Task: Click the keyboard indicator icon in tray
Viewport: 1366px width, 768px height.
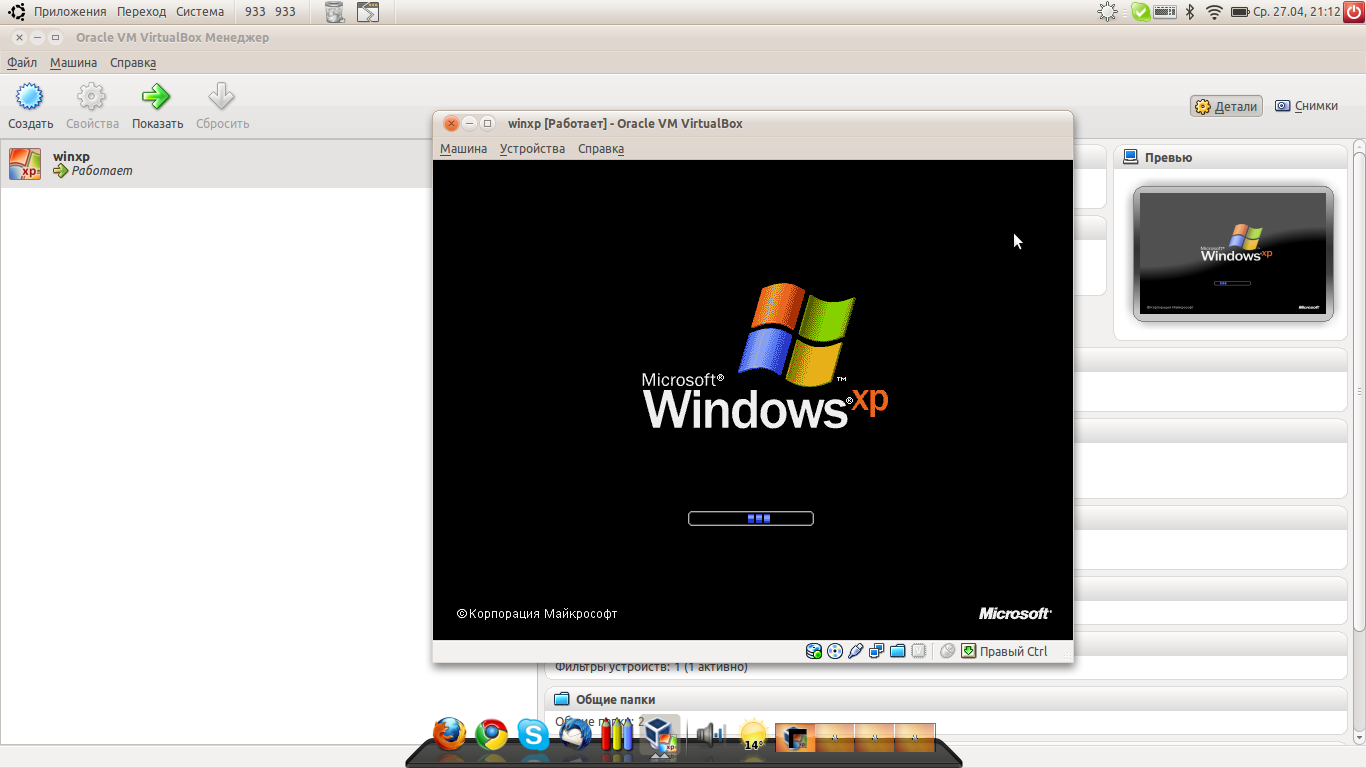Action: coord(1164,12)
